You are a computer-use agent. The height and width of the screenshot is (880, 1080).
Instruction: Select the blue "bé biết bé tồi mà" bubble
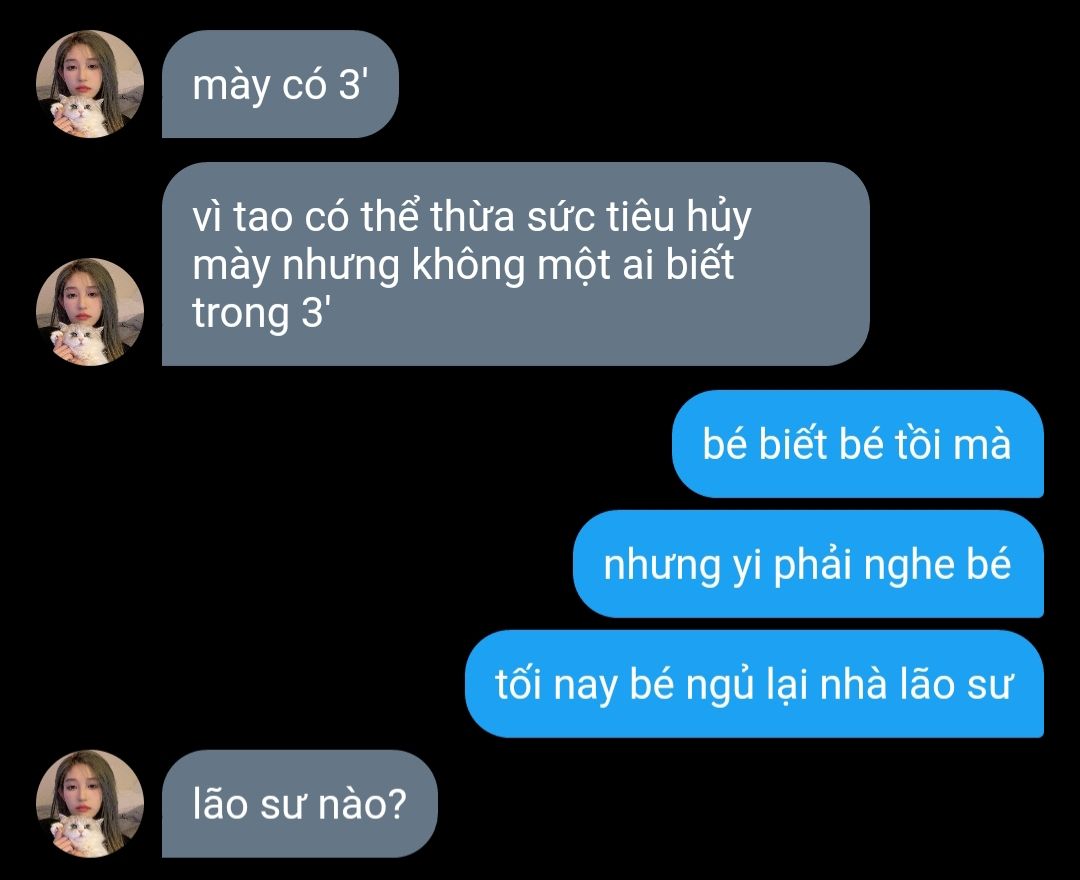(858, 444)
